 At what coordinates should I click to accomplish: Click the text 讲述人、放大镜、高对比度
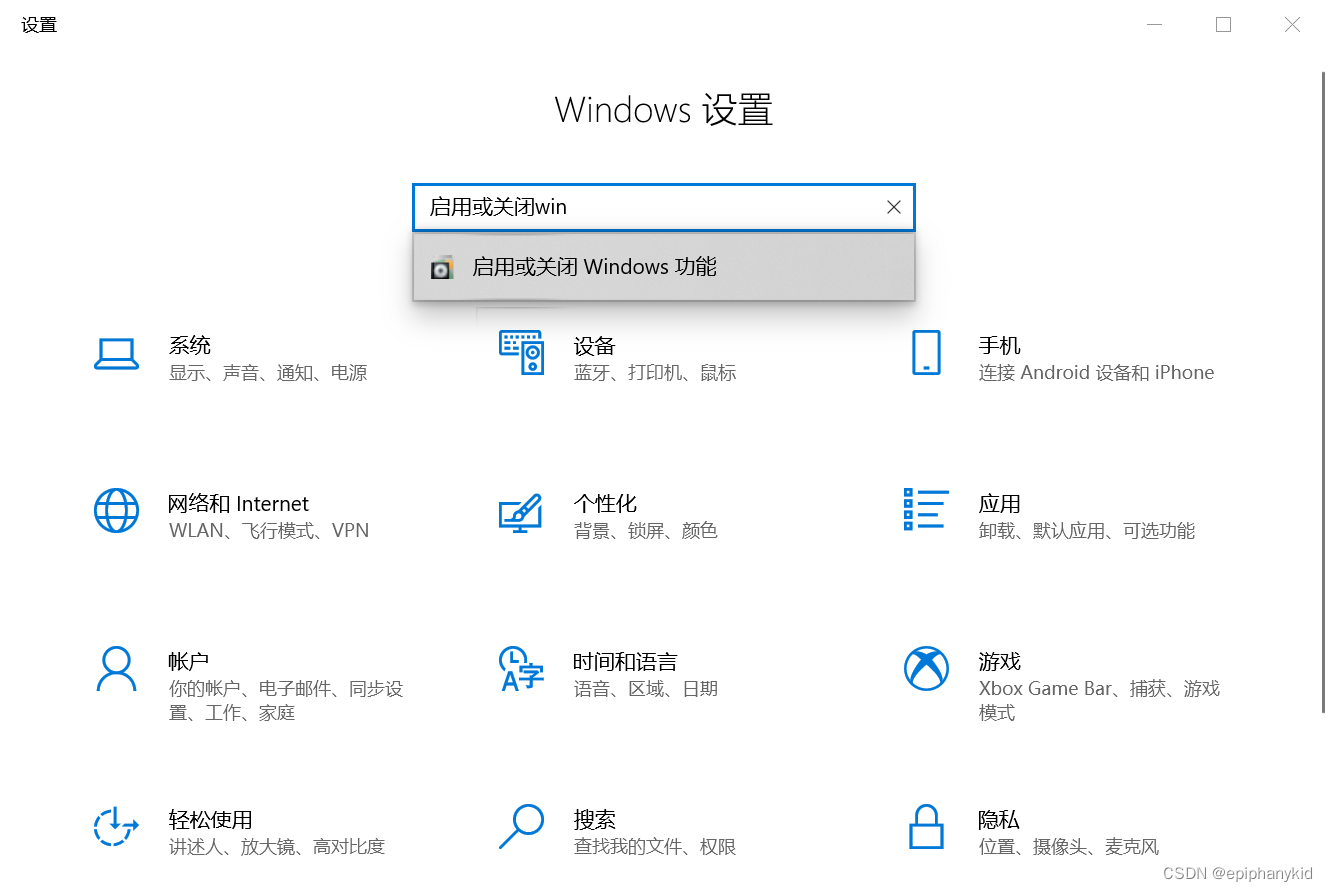pyautogui.click(x=277, y=847)
